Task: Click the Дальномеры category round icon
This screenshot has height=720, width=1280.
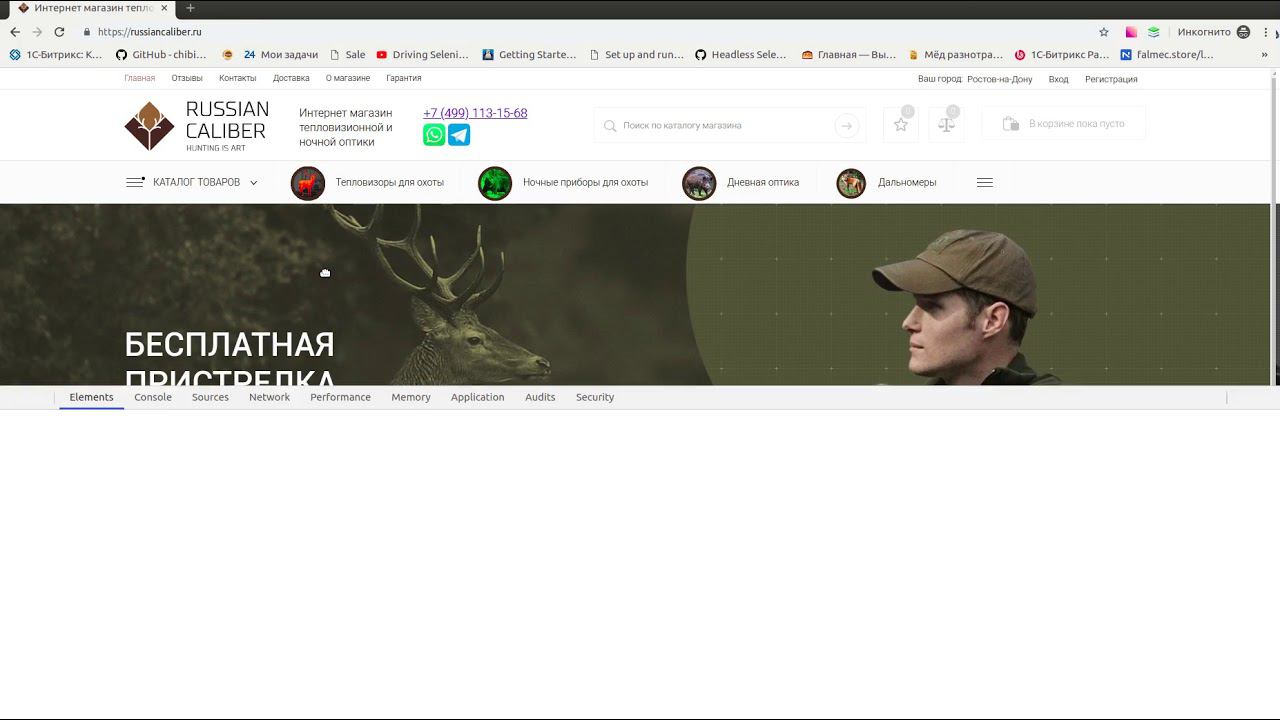Action: (851, 183)
